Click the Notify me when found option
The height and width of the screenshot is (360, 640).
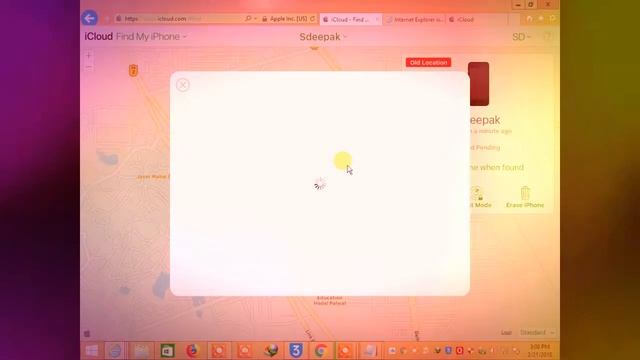pos(496,167)
